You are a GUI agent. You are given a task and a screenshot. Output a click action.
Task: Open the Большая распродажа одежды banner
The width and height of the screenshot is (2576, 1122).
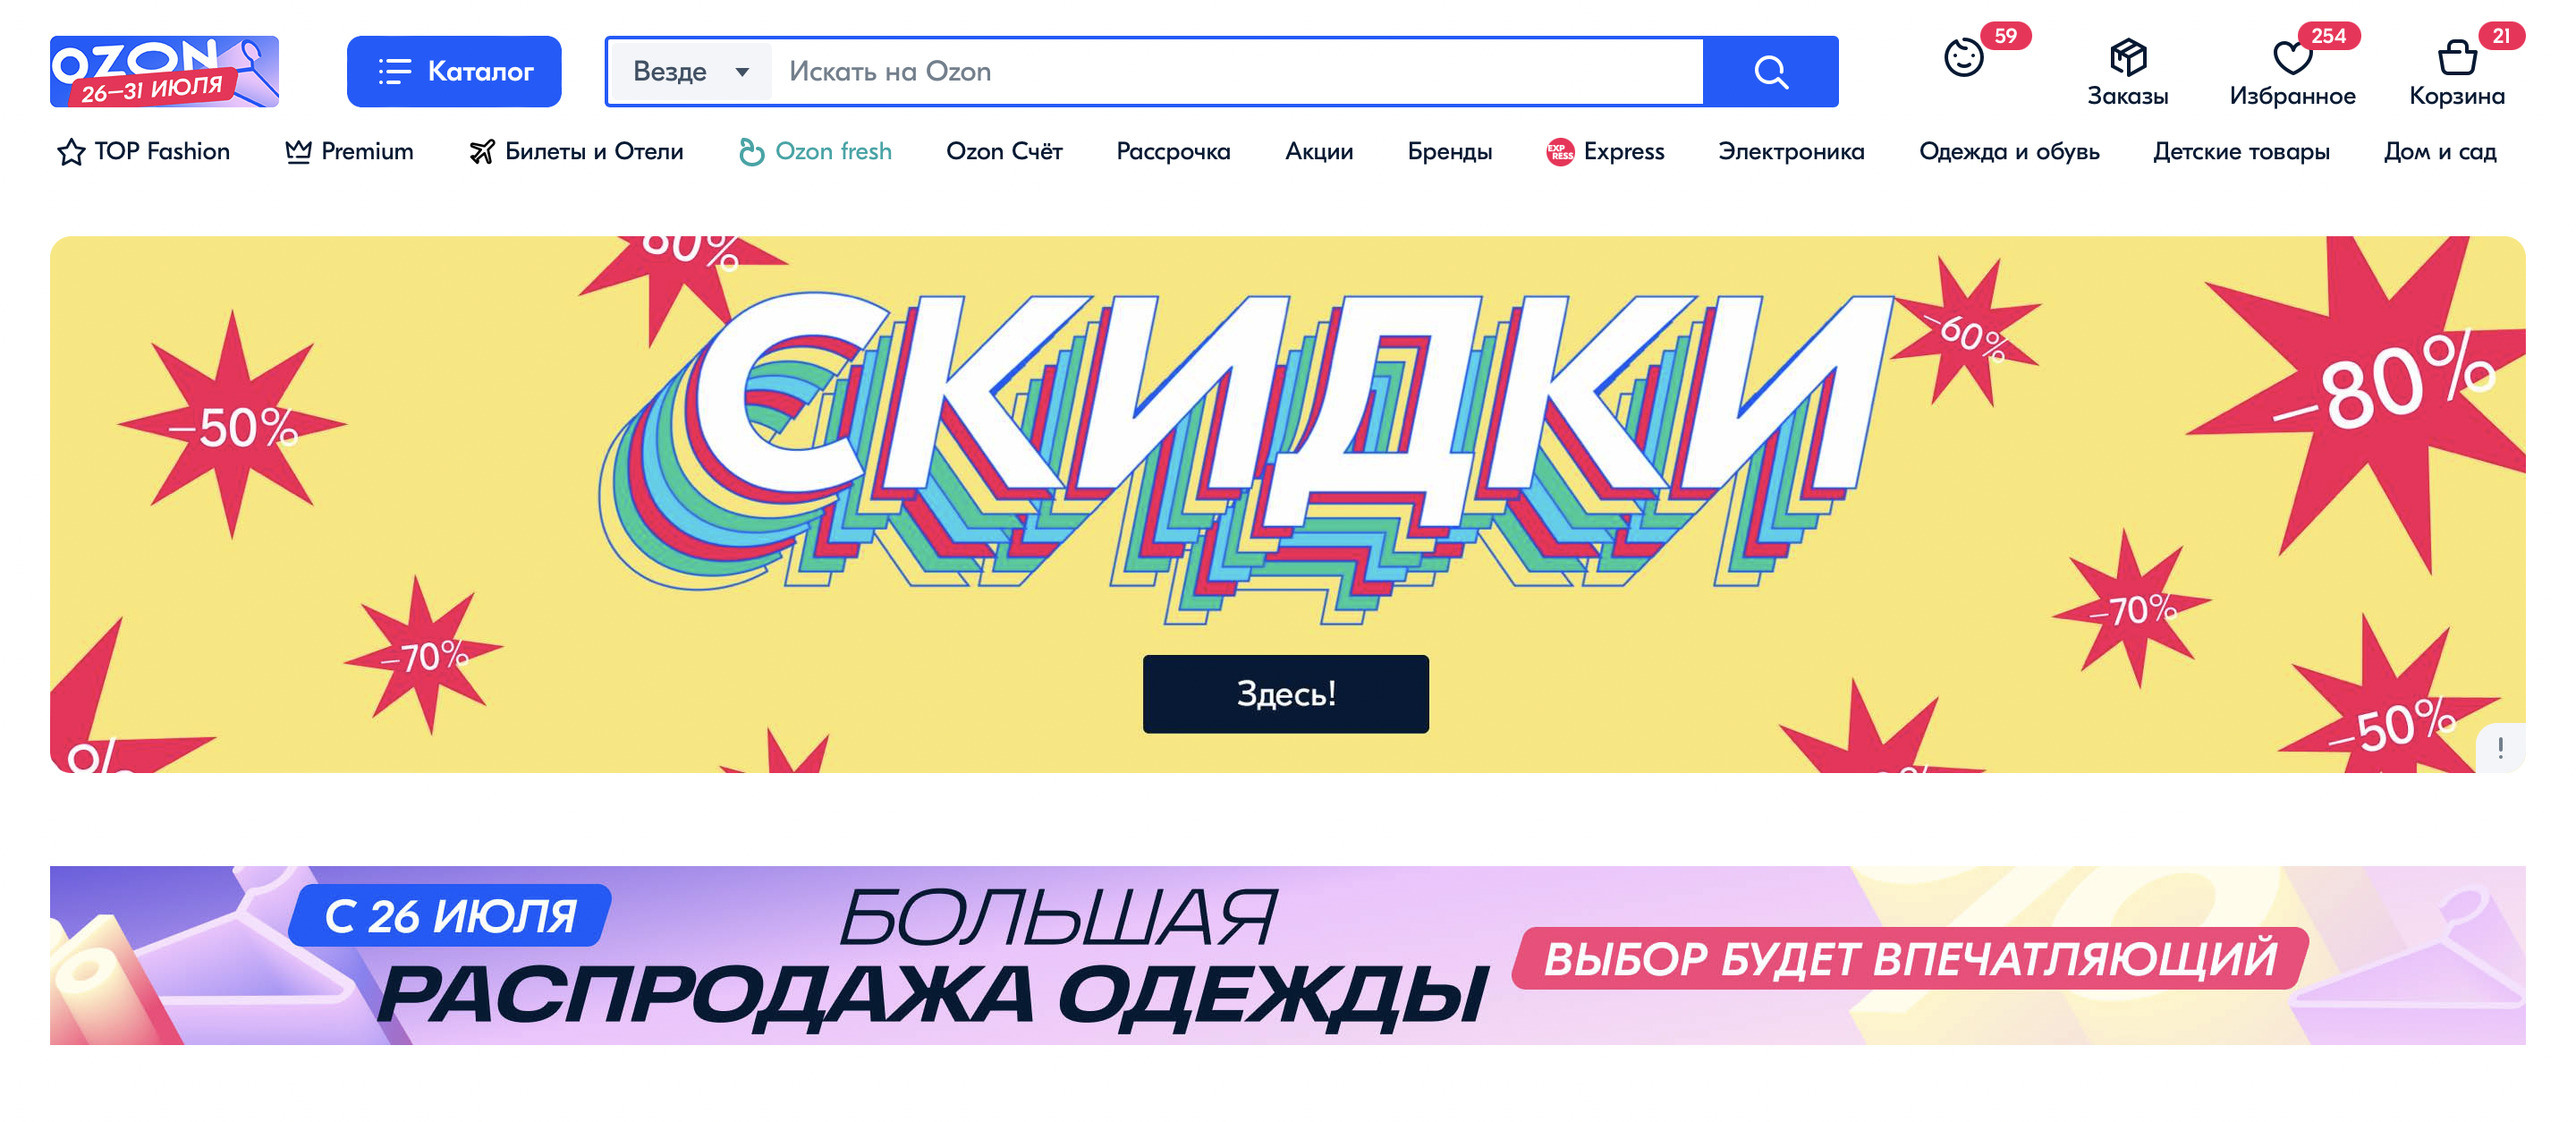point(1287,955)
